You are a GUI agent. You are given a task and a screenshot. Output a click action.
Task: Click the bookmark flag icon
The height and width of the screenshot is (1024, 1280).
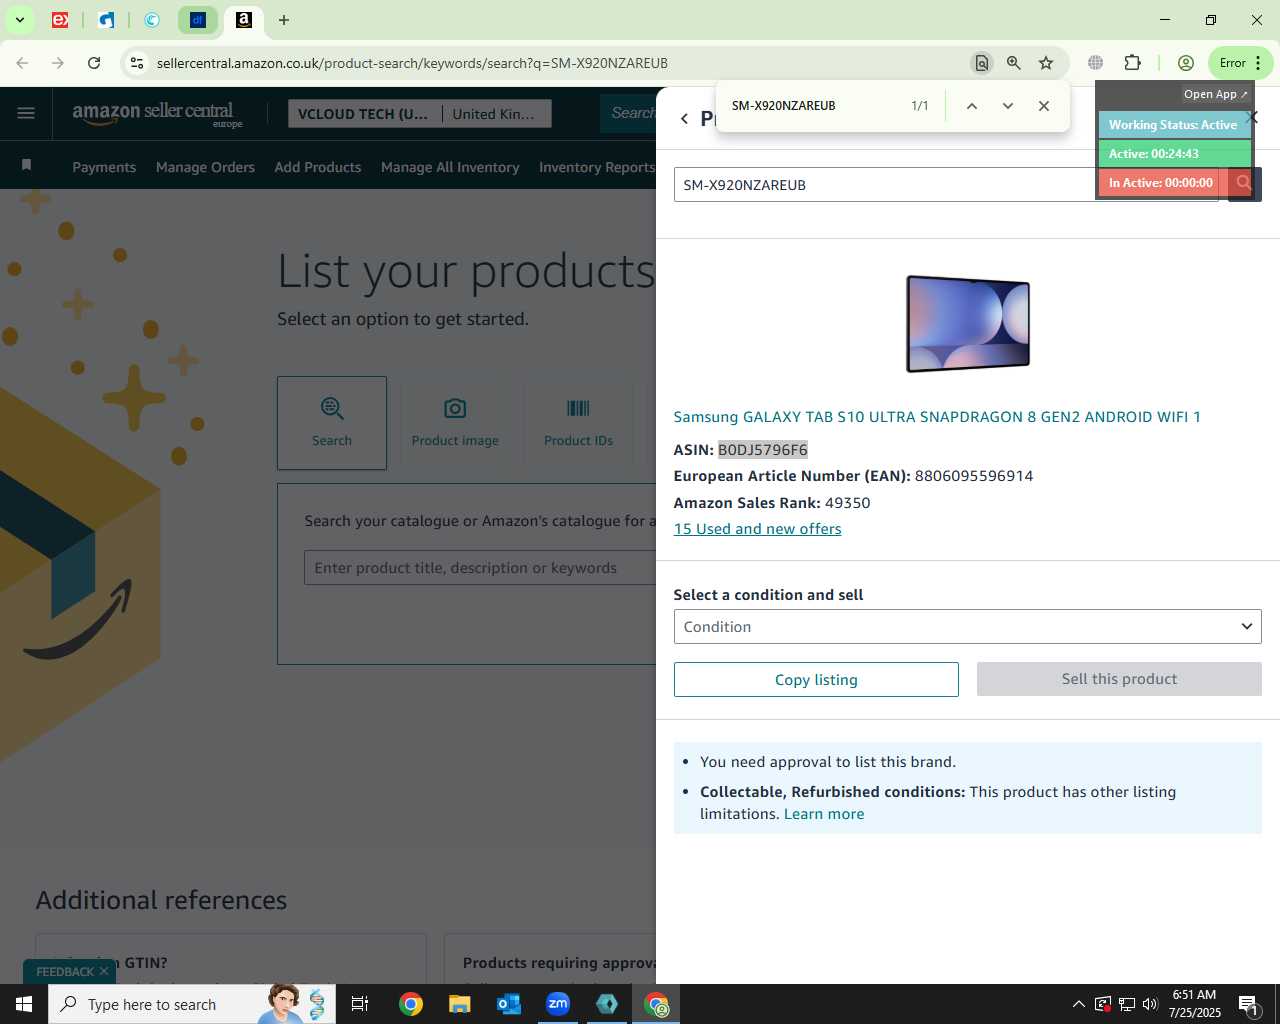pos(27,165)
